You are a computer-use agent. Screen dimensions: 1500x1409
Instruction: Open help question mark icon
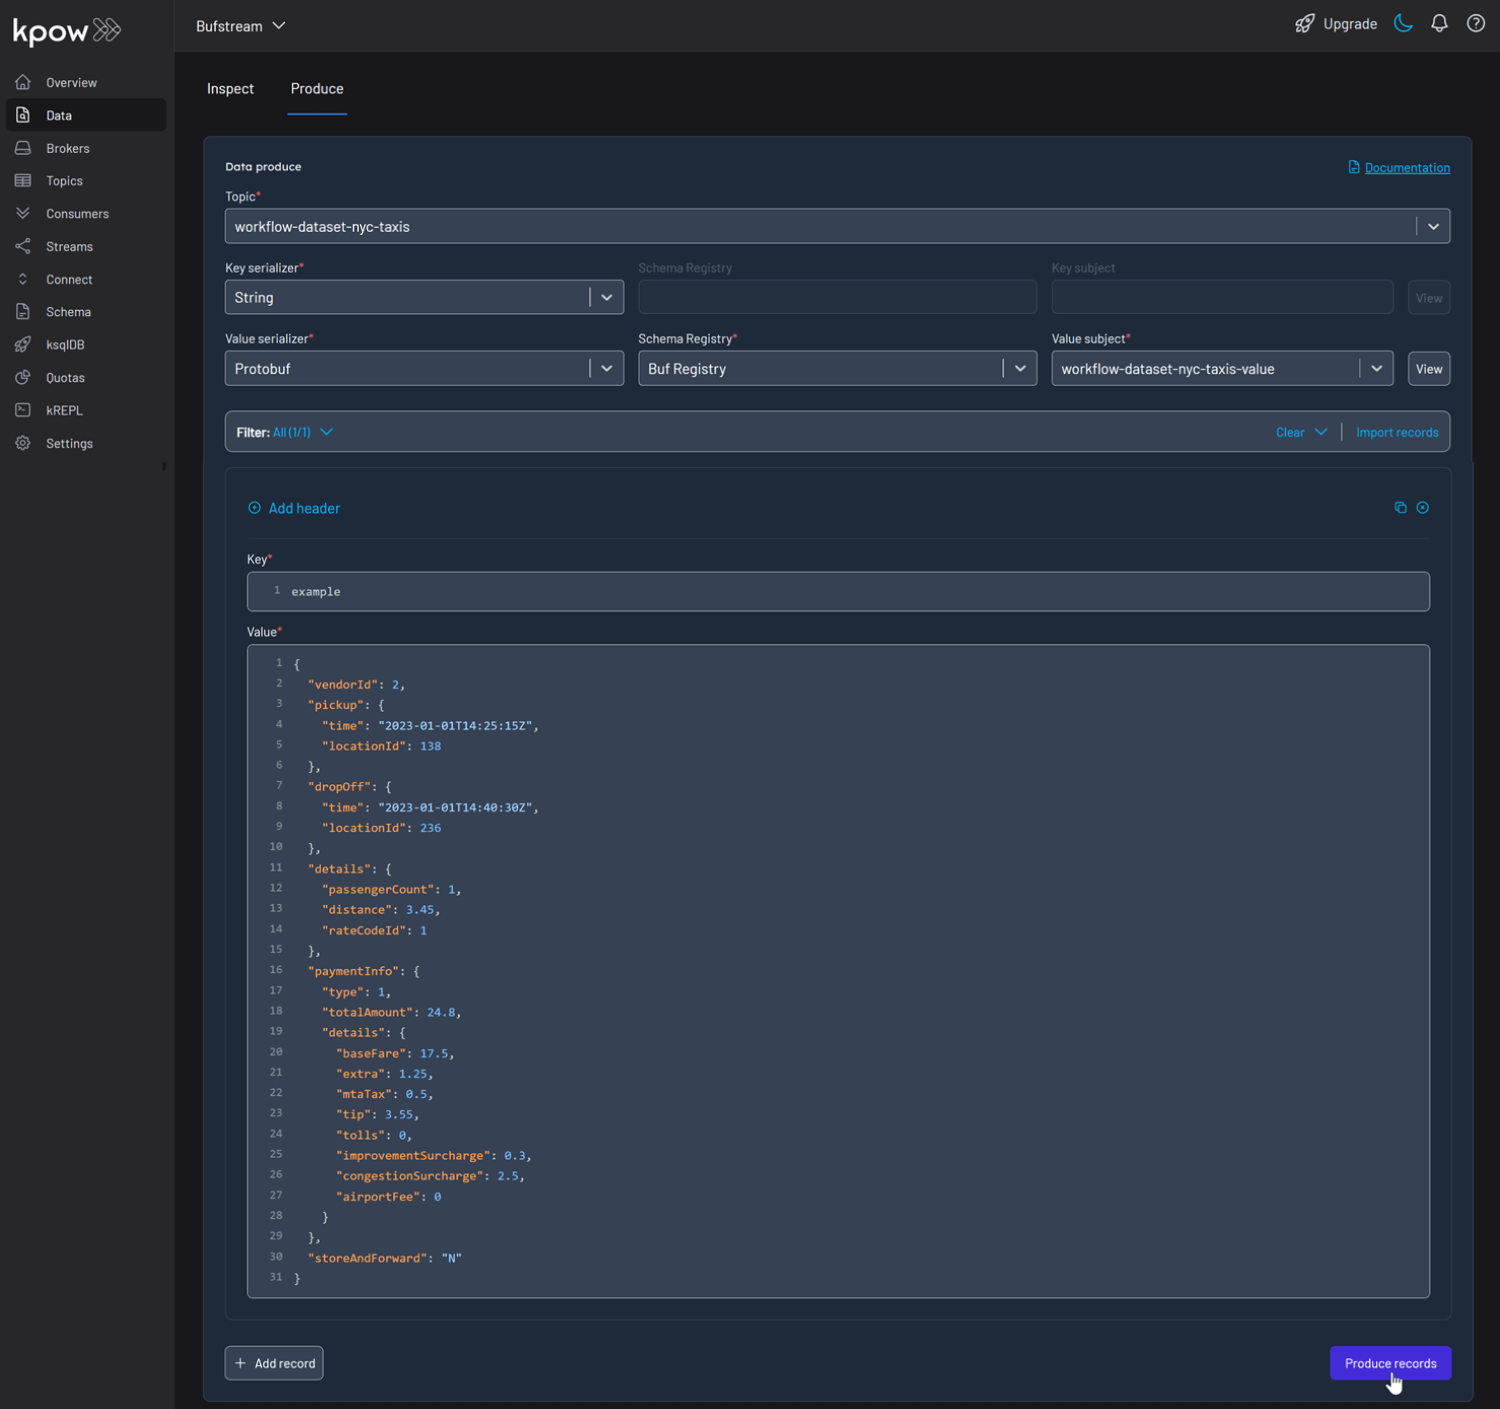point(1475,24)
